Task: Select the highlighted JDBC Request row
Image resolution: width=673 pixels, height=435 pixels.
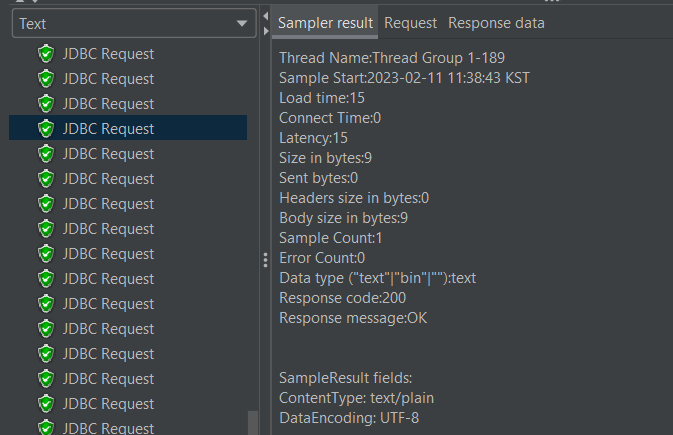Action: 128,128
